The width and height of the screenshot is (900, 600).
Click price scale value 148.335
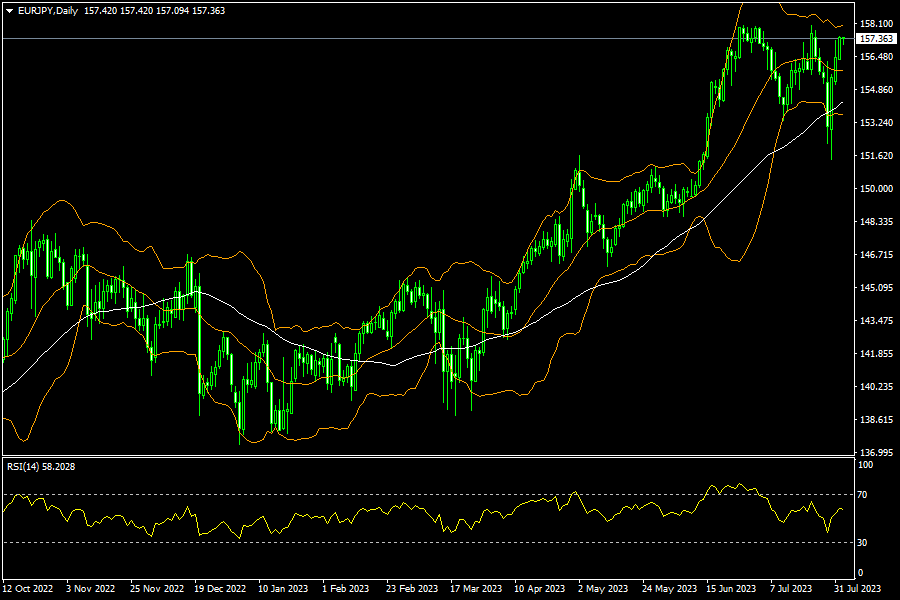[876, 222]
